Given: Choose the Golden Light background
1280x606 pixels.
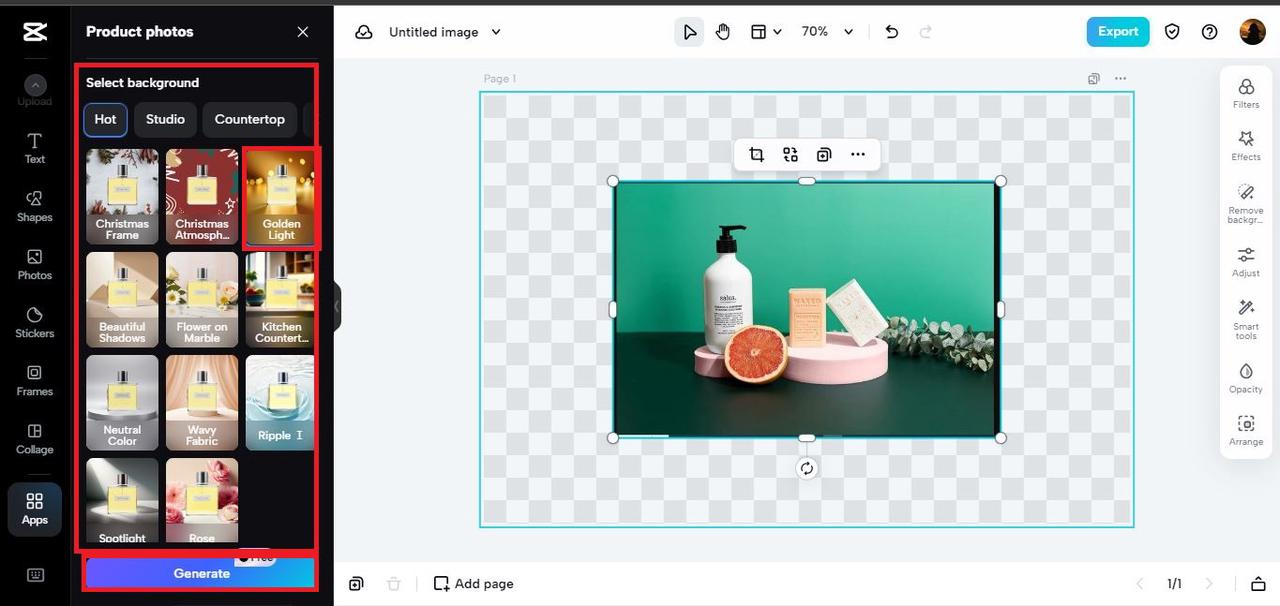Looking at the screenshot, I should point(280,196).
